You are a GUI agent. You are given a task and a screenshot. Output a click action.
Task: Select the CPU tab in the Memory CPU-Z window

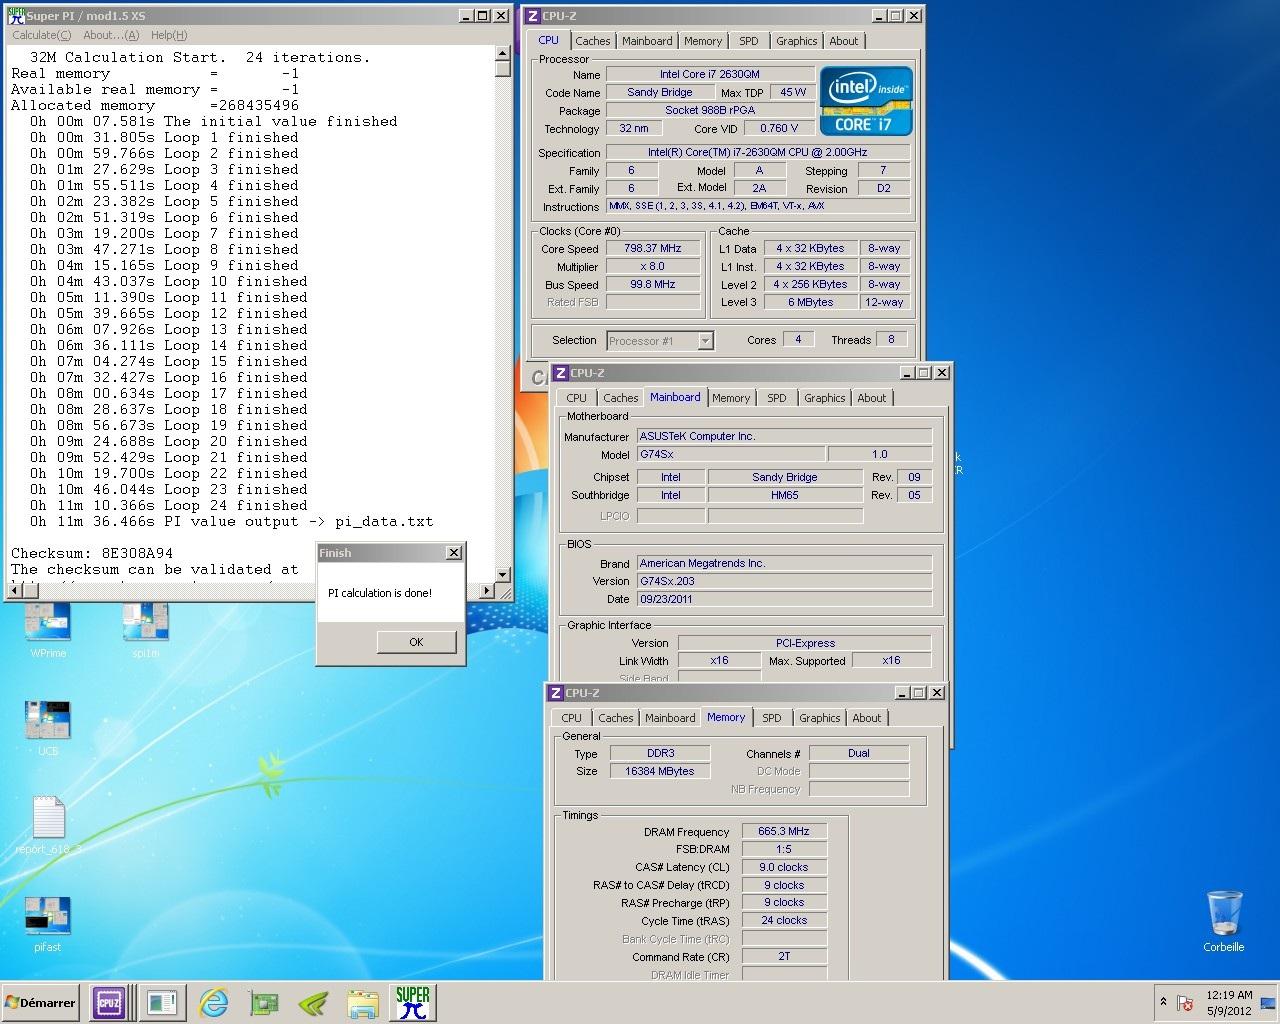[572, 718]
